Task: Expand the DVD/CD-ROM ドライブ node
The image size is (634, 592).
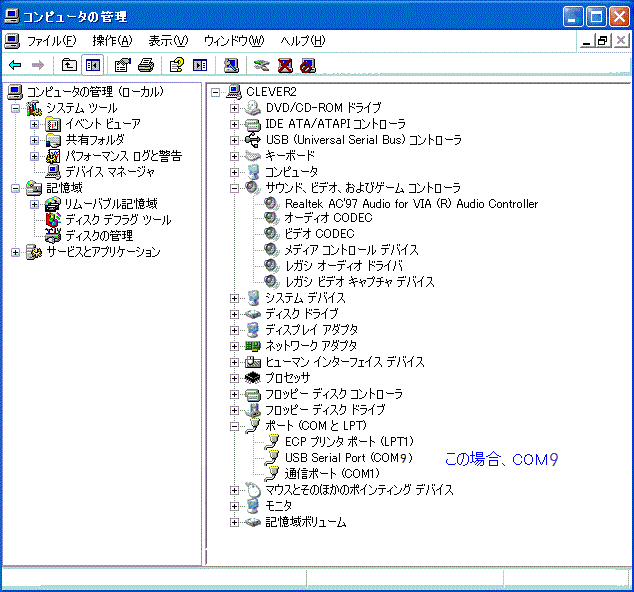Action: click(234, 108)
